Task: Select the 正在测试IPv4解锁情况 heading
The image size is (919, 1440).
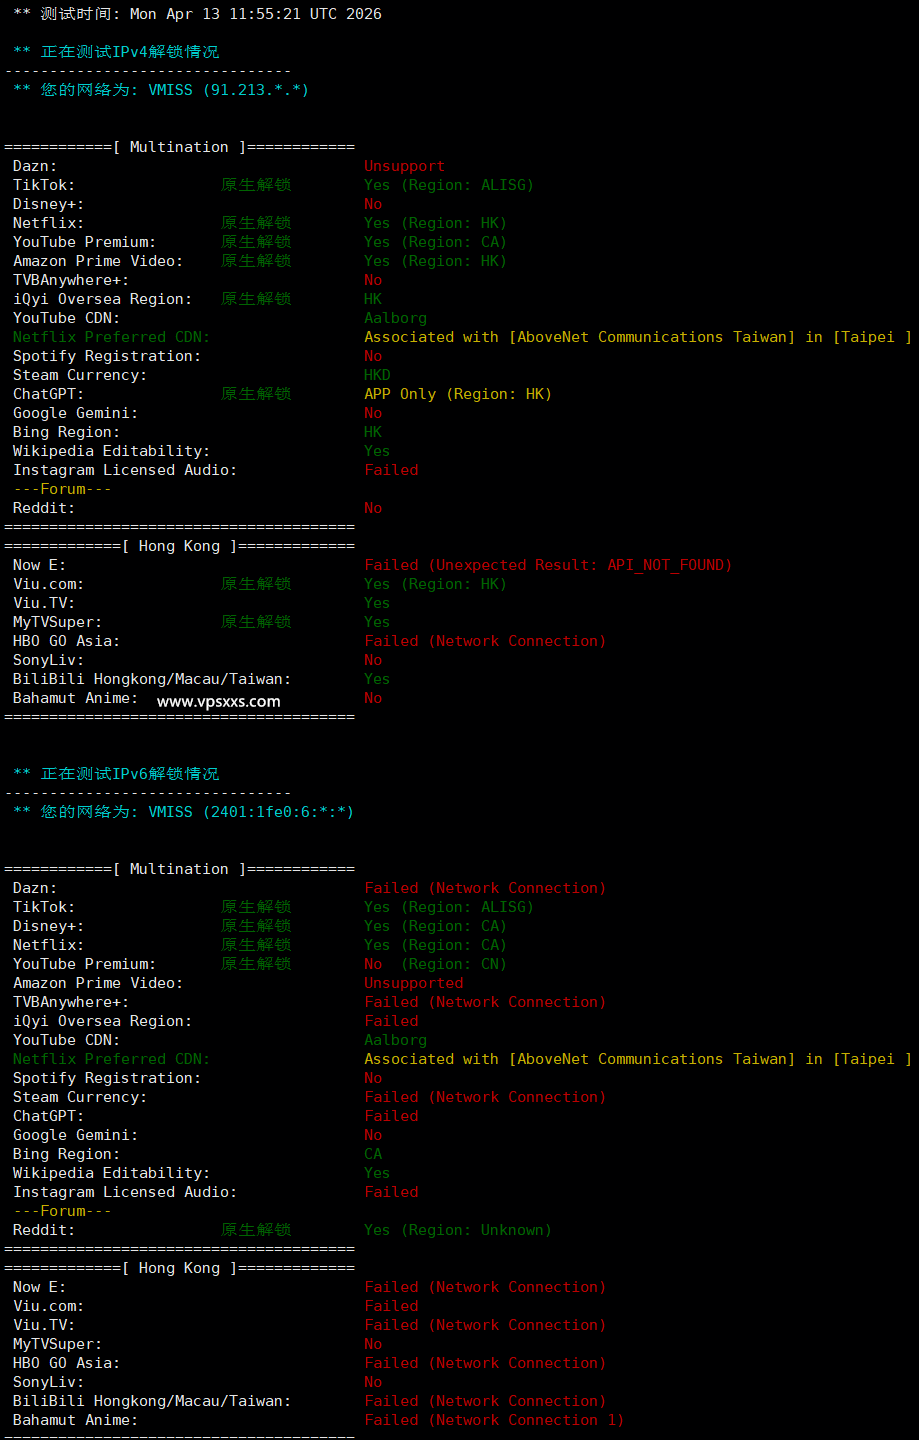Action: (x=116, y=52)
